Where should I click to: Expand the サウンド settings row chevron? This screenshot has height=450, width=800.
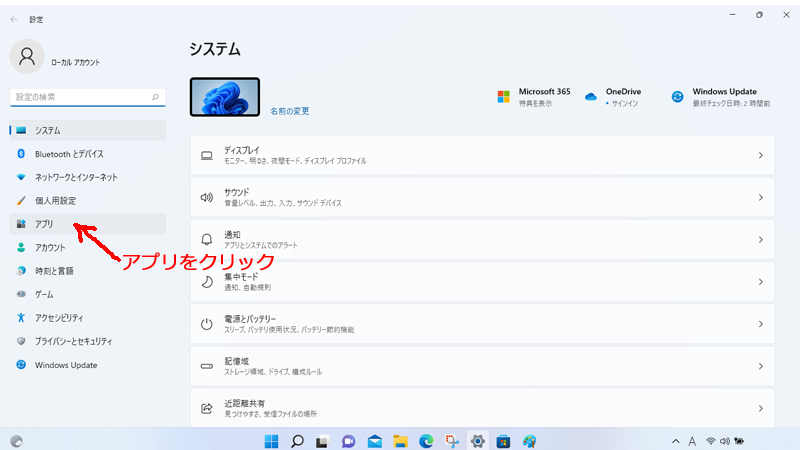[x=760, y=197]
